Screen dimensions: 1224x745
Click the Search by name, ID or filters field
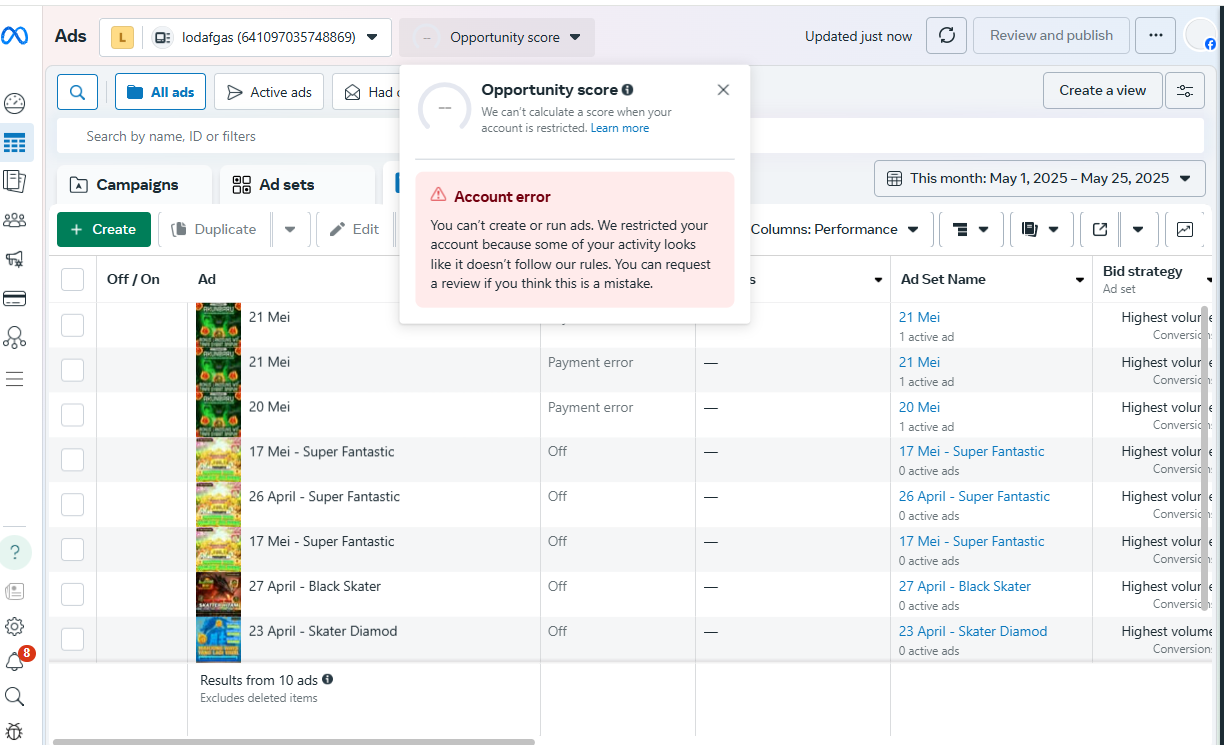click(x=230, y=136)
